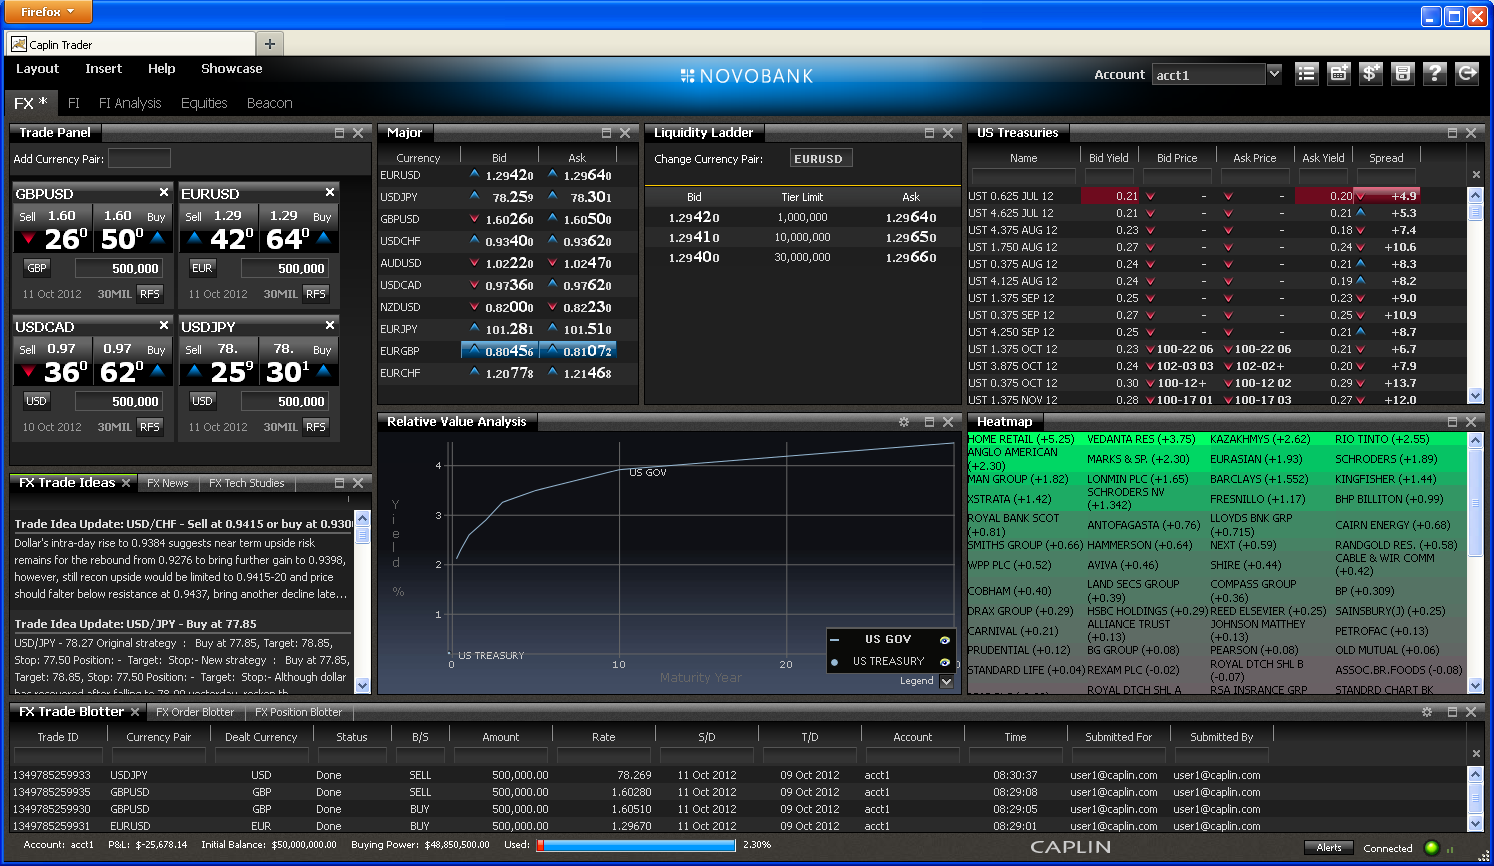Open FX Trade Blotter settings gear
1494x866 pixels.
pyautogui.click(x=1427, y=712)
